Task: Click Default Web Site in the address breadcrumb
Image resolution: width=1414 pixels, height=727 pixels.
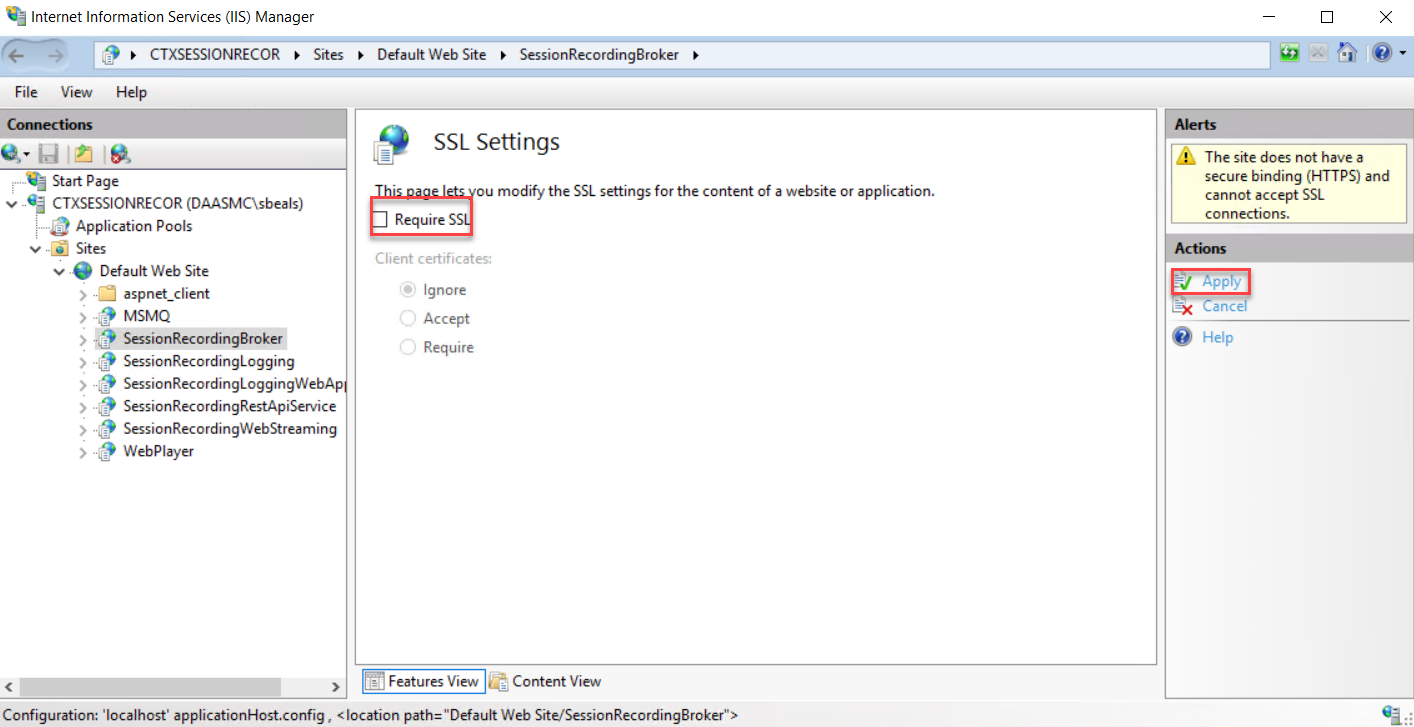Action: point(432,55)
